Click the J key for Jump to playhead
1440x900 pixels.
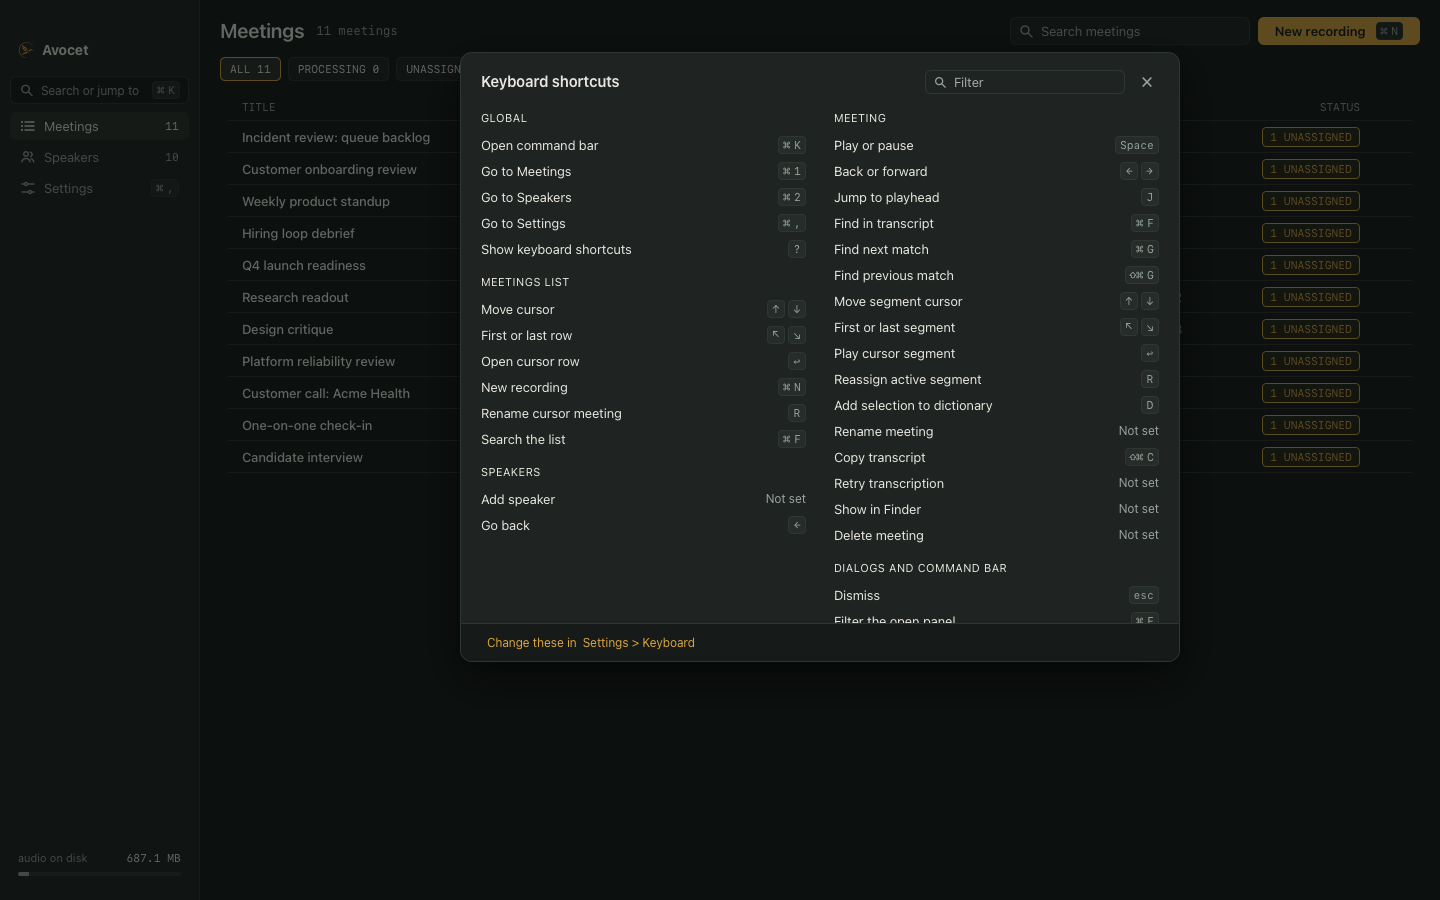1150,197
